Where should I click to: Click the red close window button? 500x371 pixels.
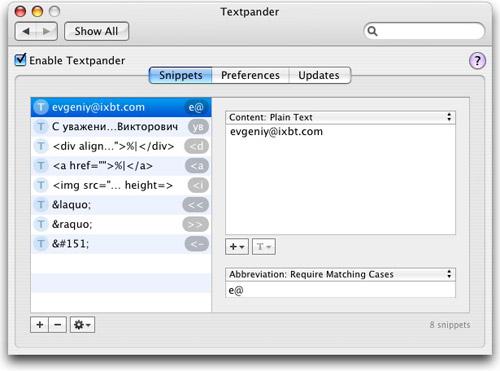tap(20, 12)
